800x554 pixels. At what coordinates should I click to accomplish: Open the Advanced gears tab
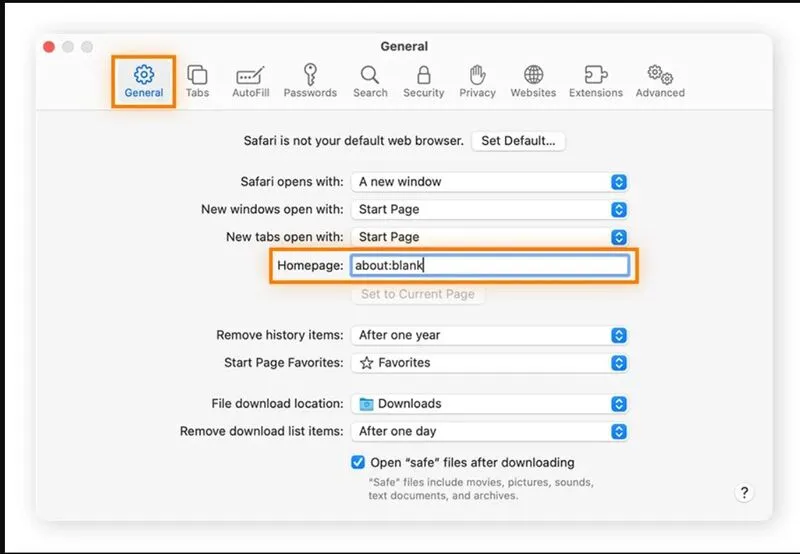[660, 82]
